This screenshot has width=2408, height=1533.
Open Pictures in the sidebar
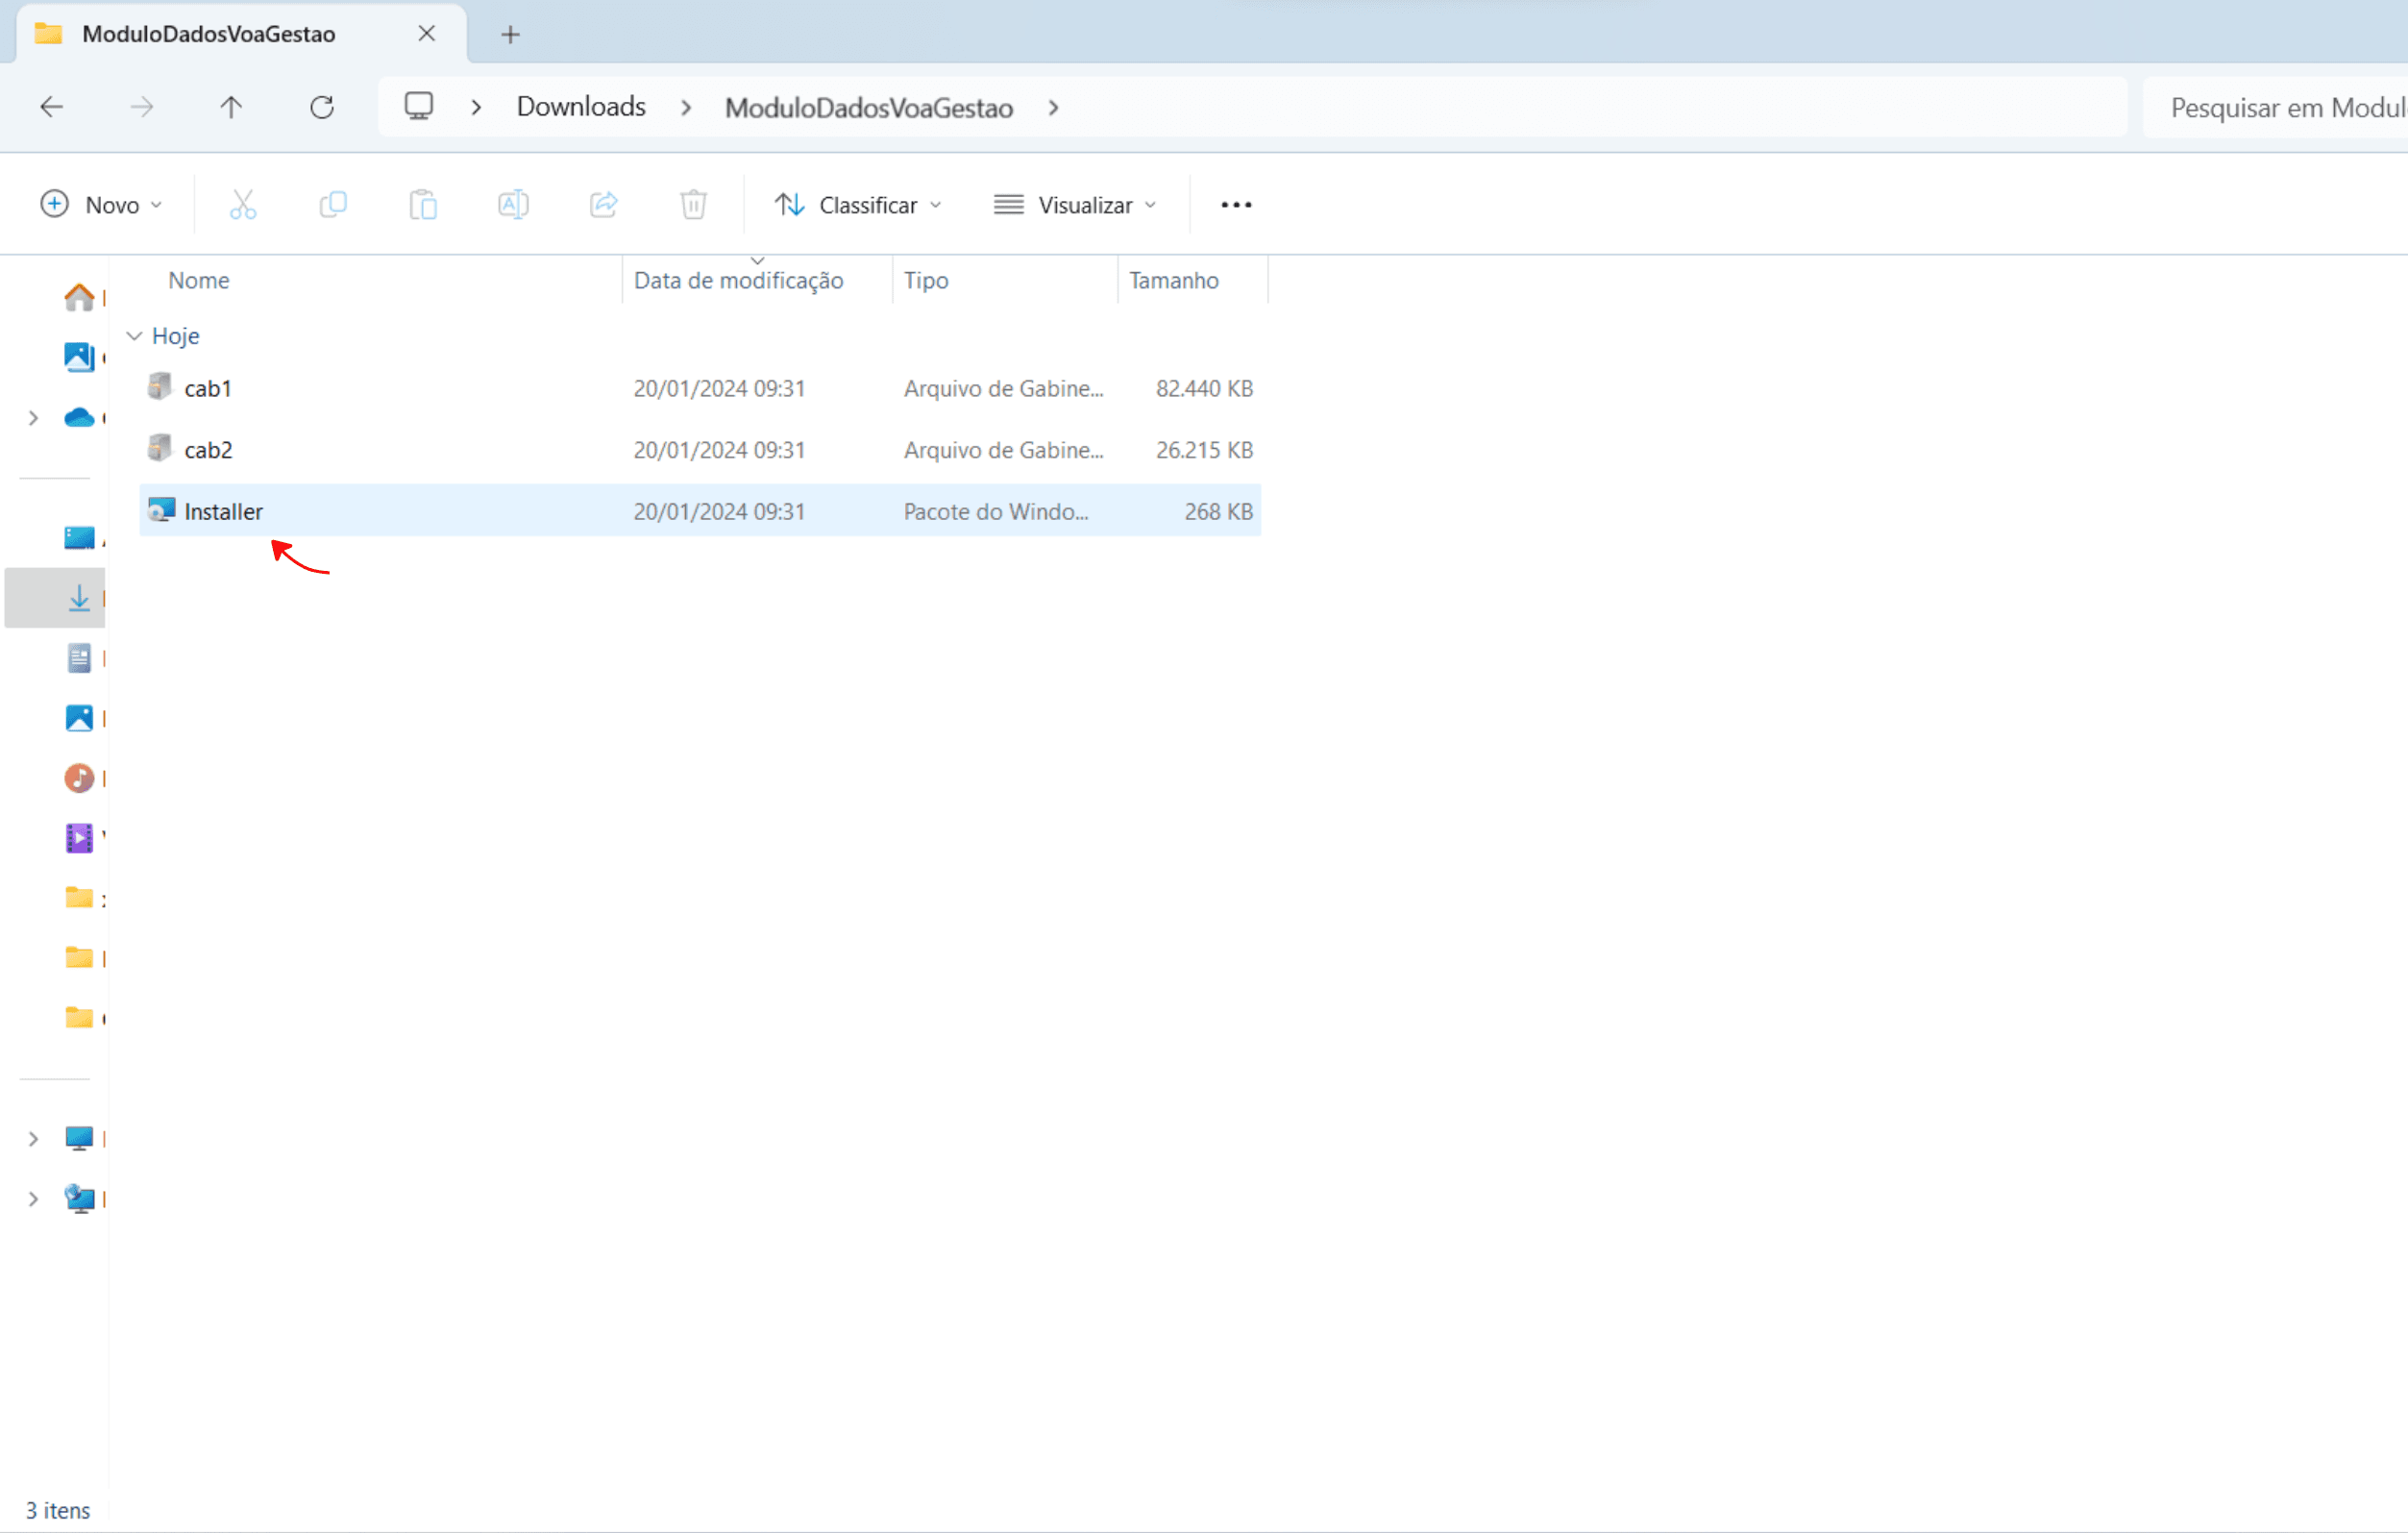click(x=79, y=718)
